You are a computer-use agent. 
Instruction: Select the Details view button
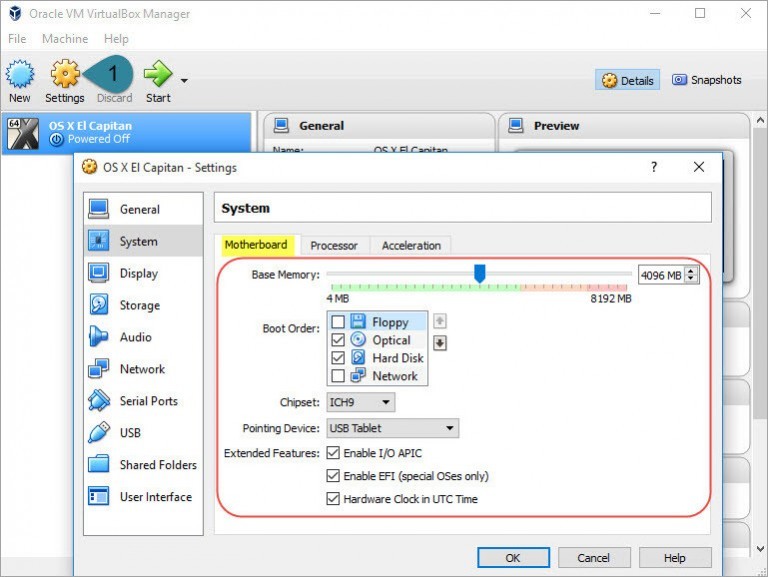point(627,80)
